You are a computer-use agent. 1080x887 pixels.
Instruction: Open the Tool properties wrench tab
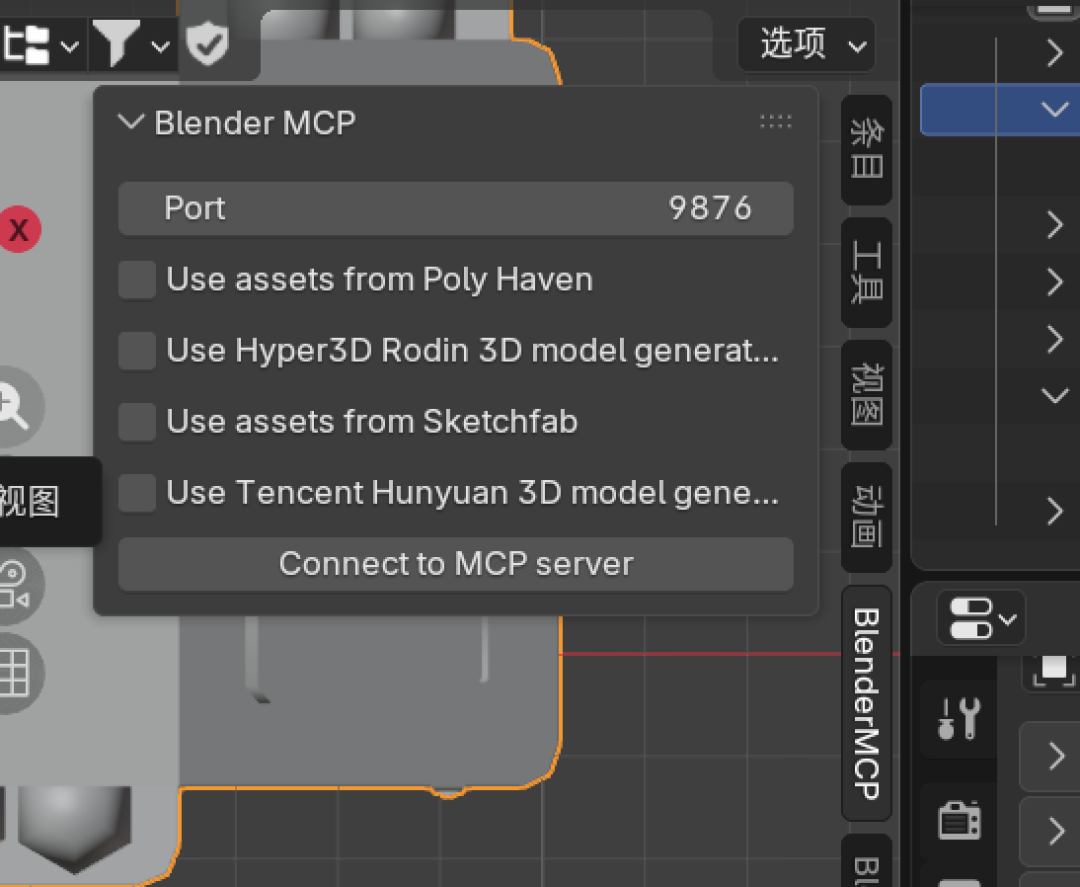coord(959,718)
